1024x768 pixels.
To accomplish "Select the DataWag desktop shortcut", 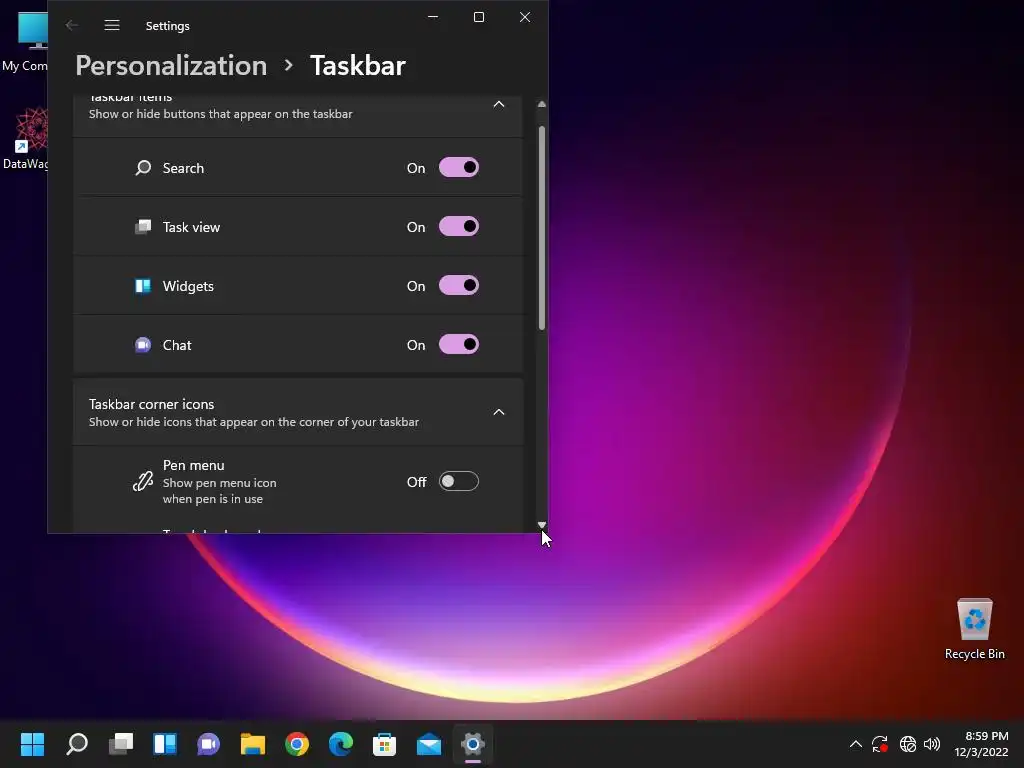I will 24,138.
